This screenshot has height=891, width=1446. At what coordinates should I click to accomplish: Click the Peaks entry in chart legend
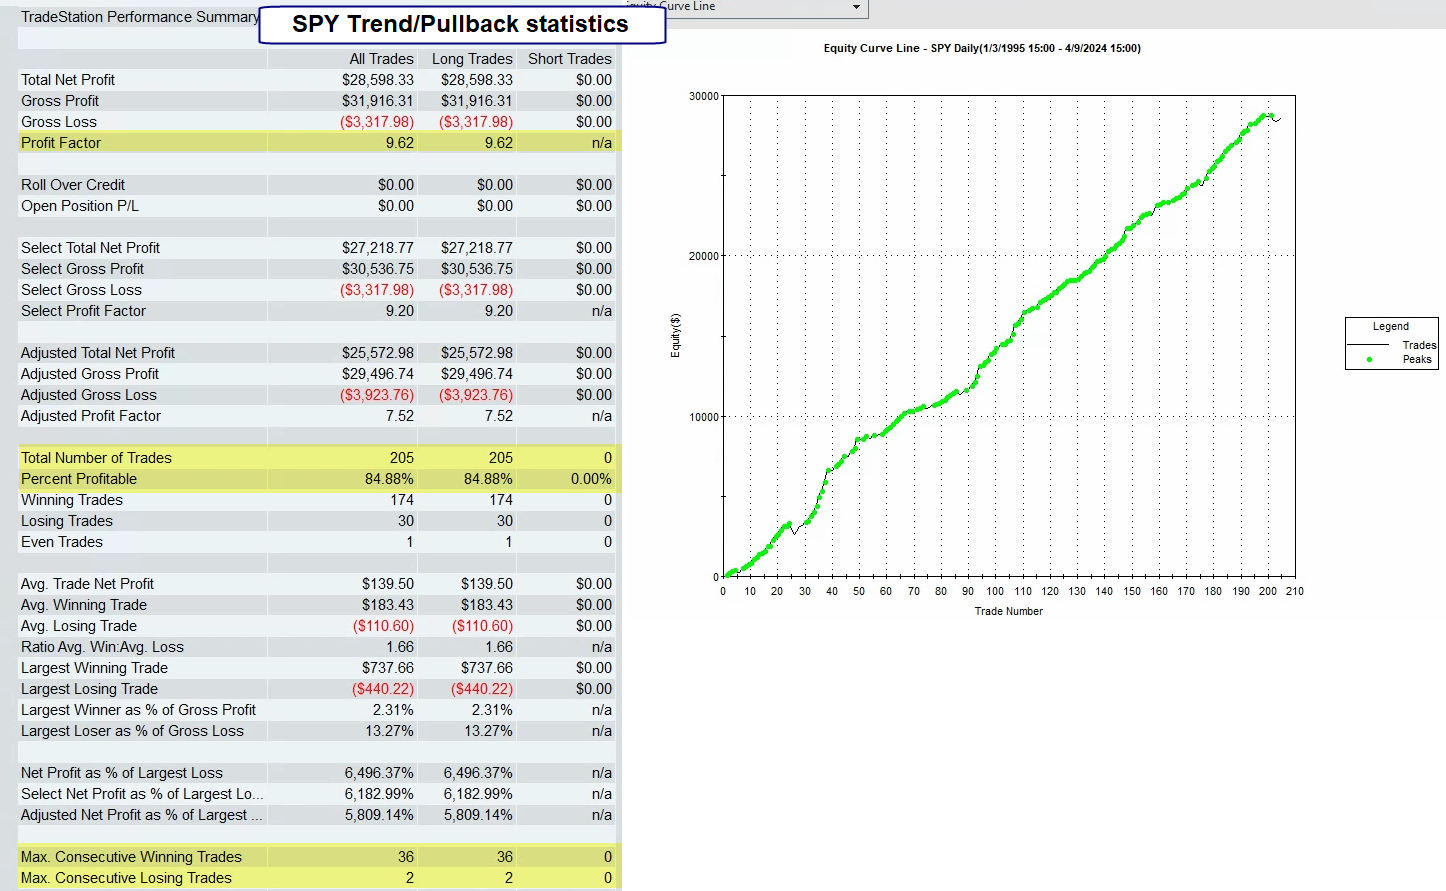pyautogui.click(x=1417, y=359)
